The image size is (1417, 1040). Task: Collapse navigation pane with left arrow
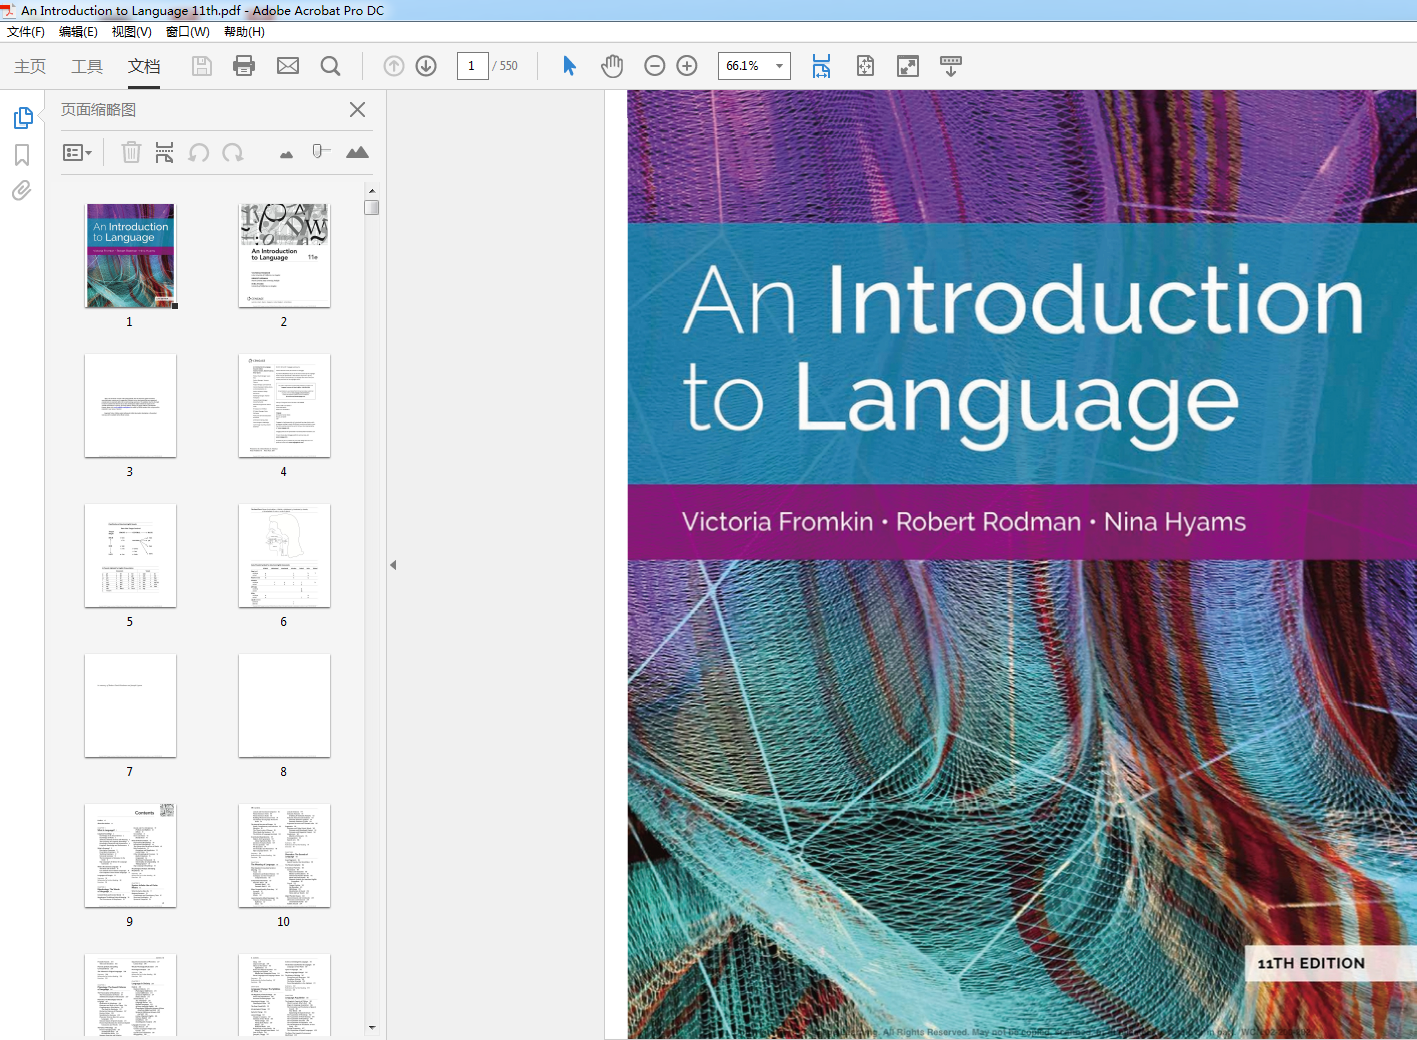point(393,565)
